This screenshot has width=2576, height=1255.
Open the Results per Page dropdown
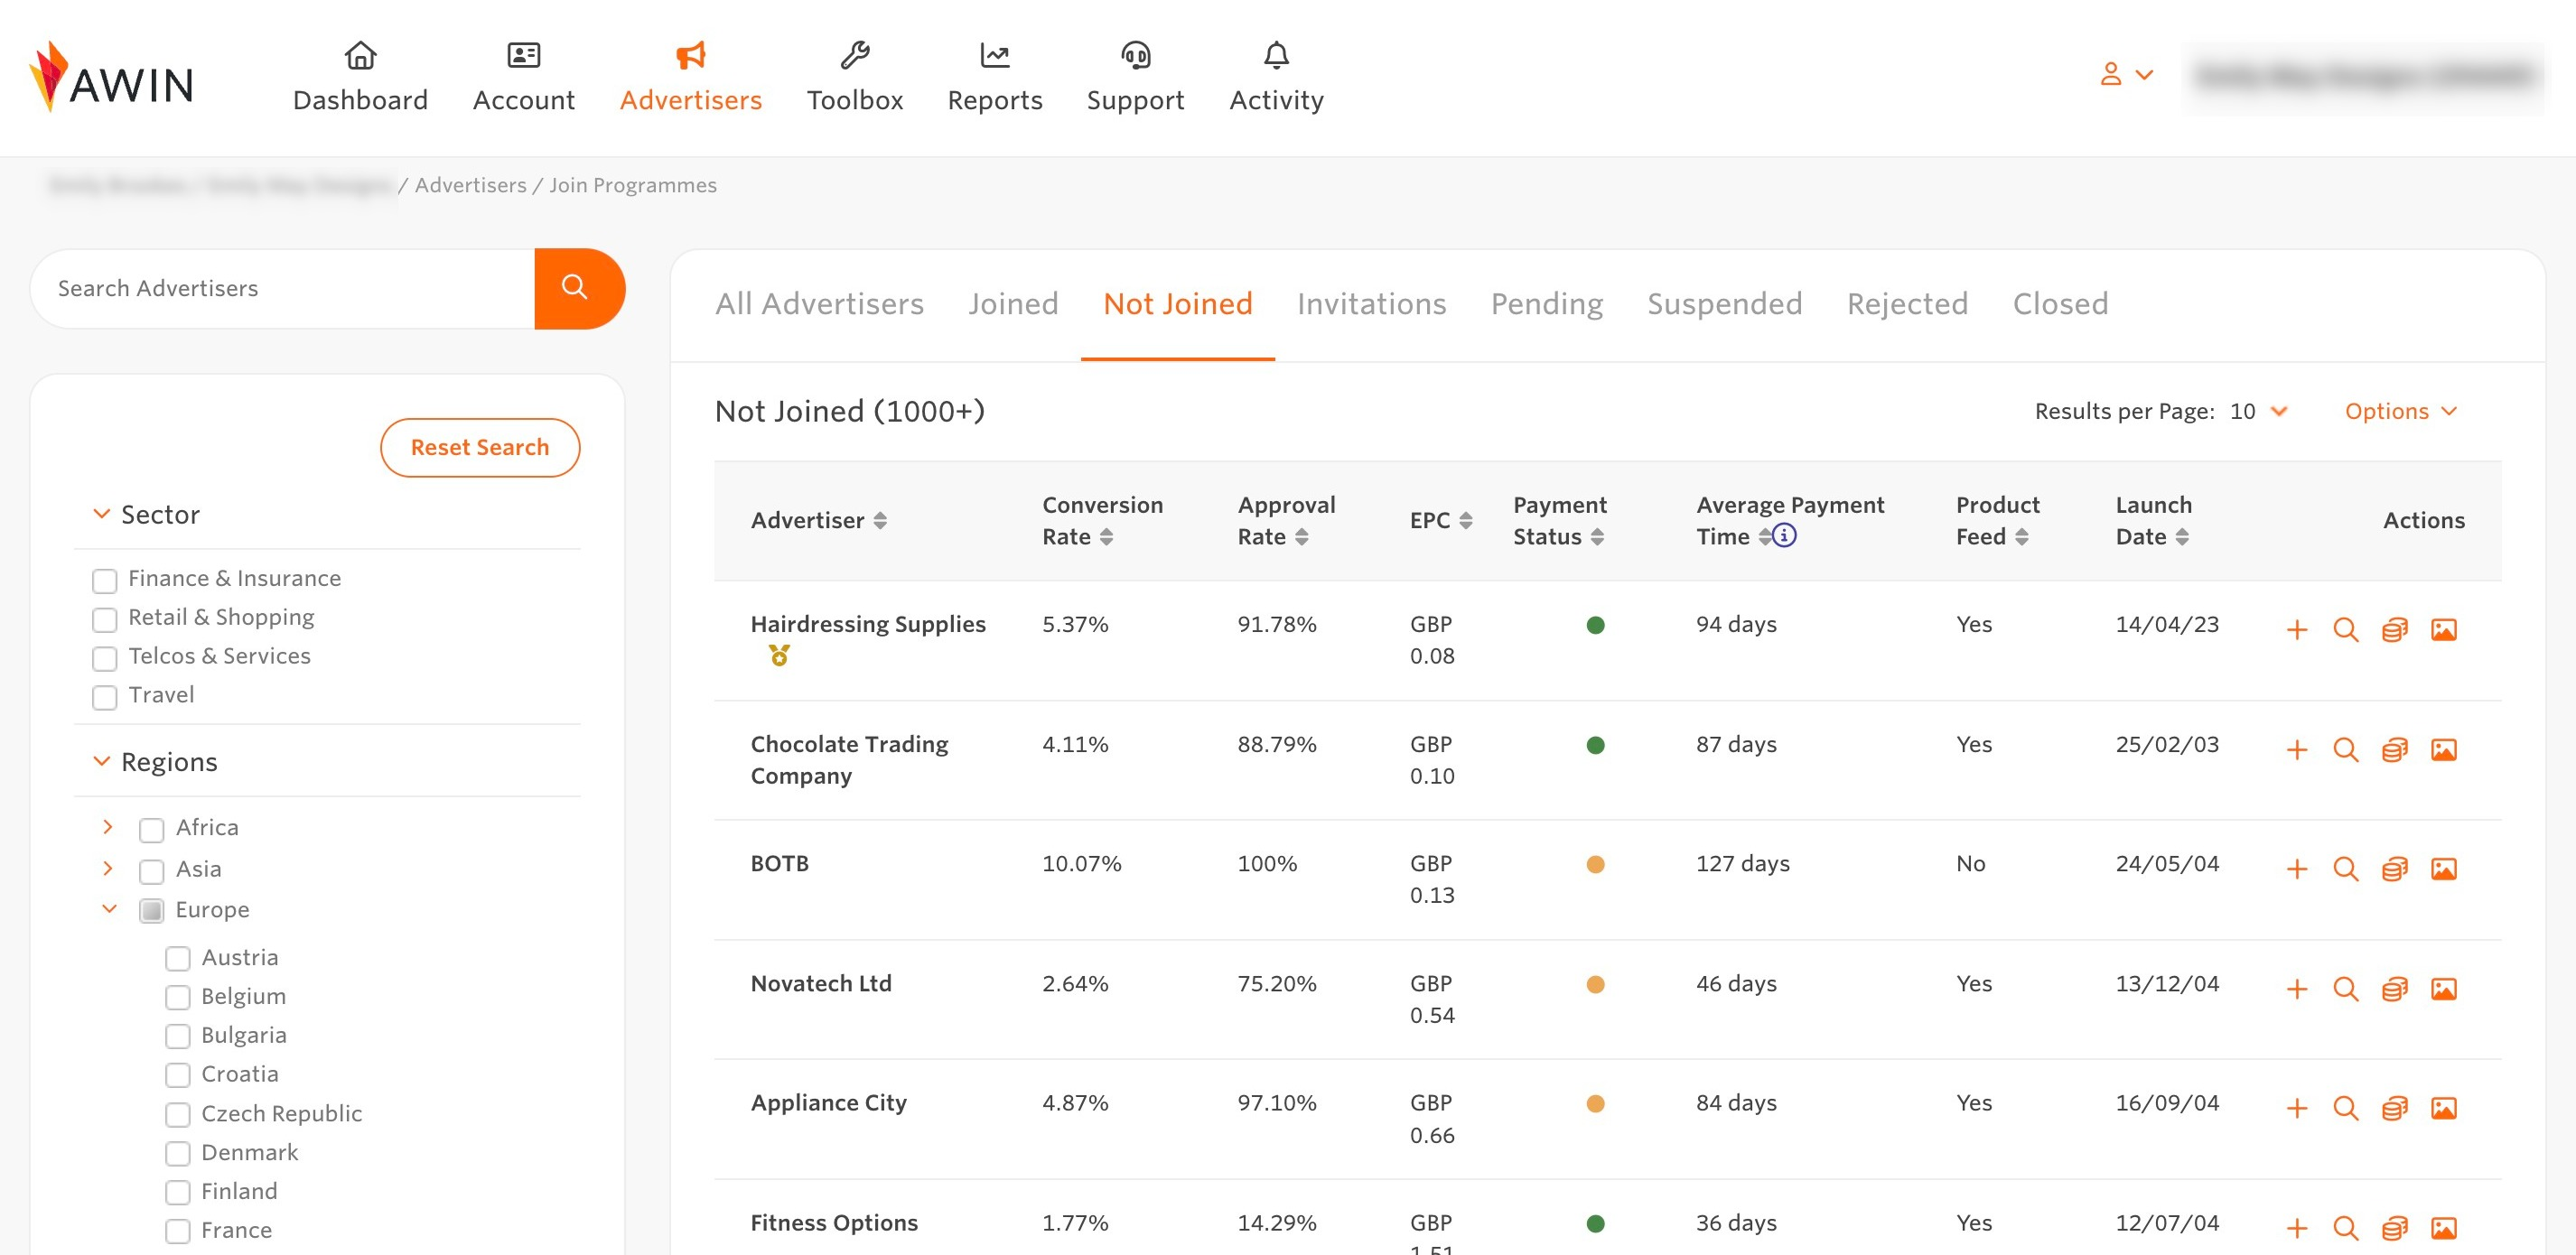coord(2257,411)
